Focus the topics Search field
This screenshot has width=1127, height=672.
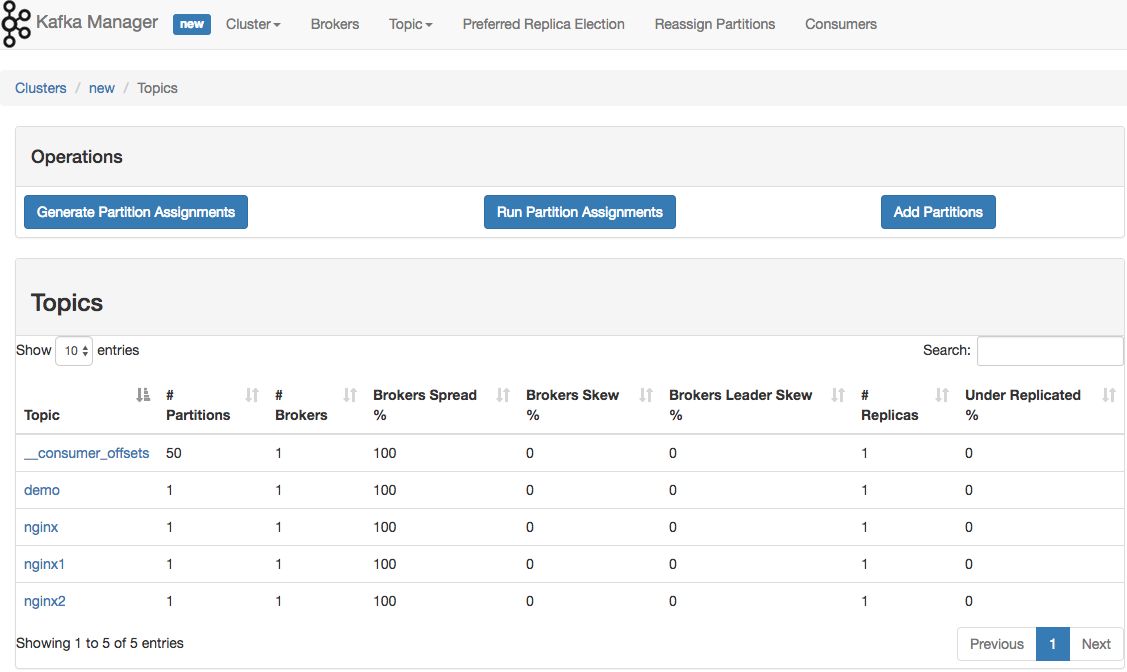(1050, 351)
